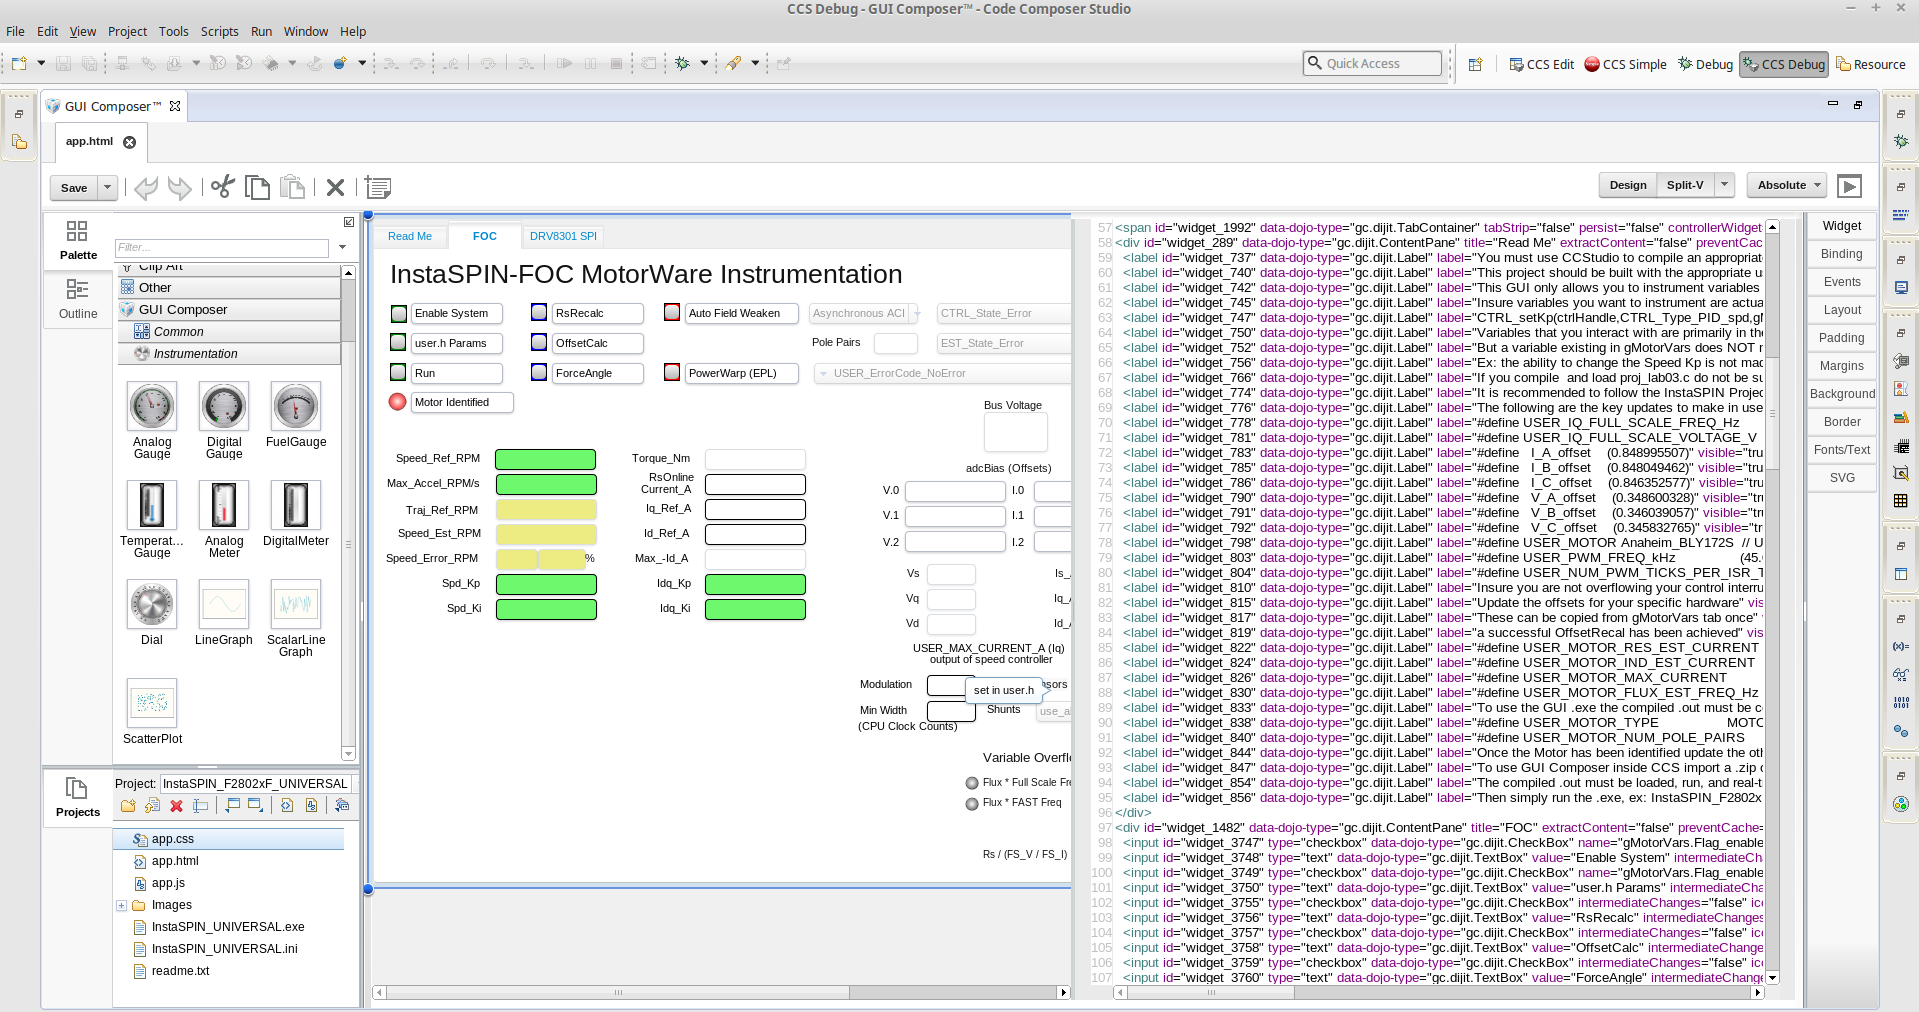The width and height of the screenshot is (1919, 1012).
Task: Open the Save button dropdown arrow
Action: coord(107,187)
